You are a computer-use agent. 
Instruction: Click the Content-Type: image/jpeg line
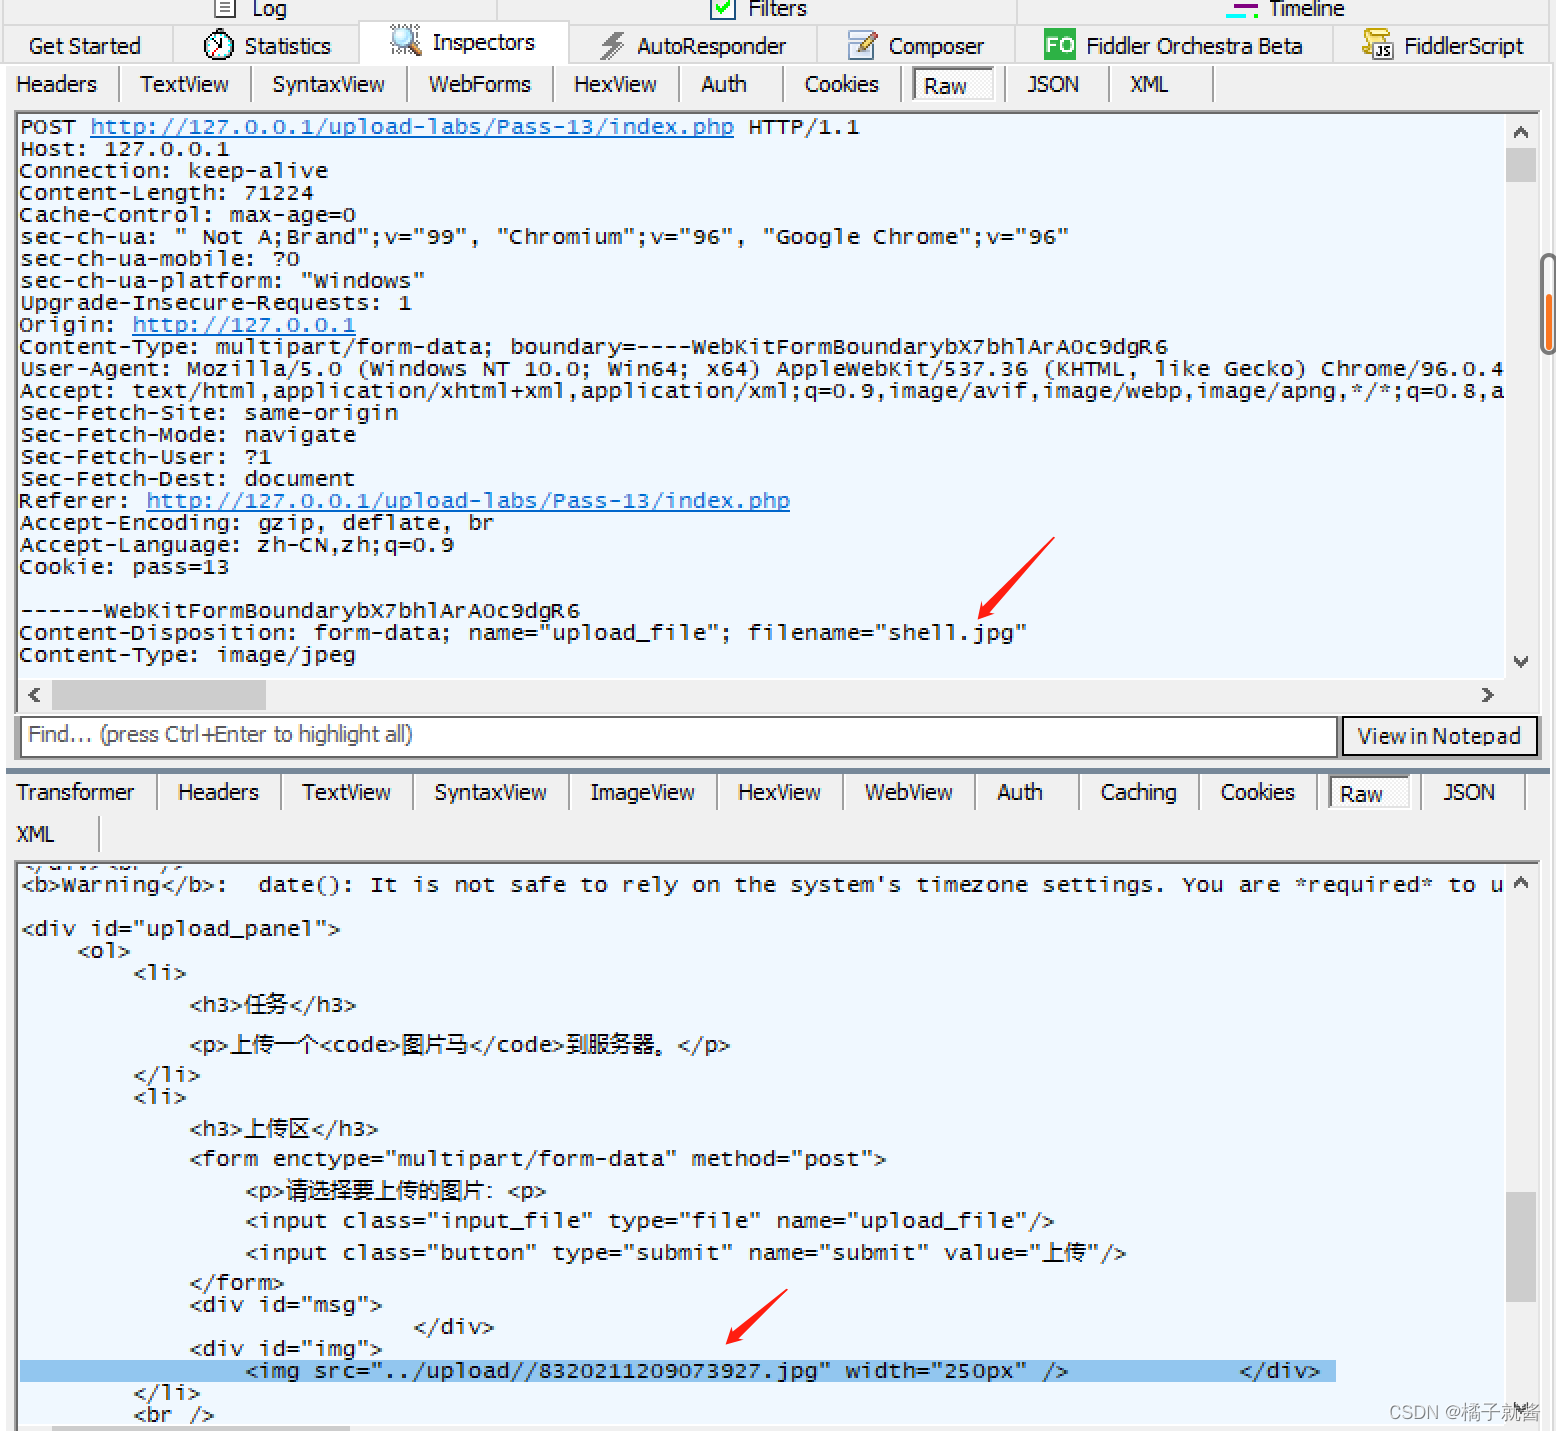click(x=188, y=655)
